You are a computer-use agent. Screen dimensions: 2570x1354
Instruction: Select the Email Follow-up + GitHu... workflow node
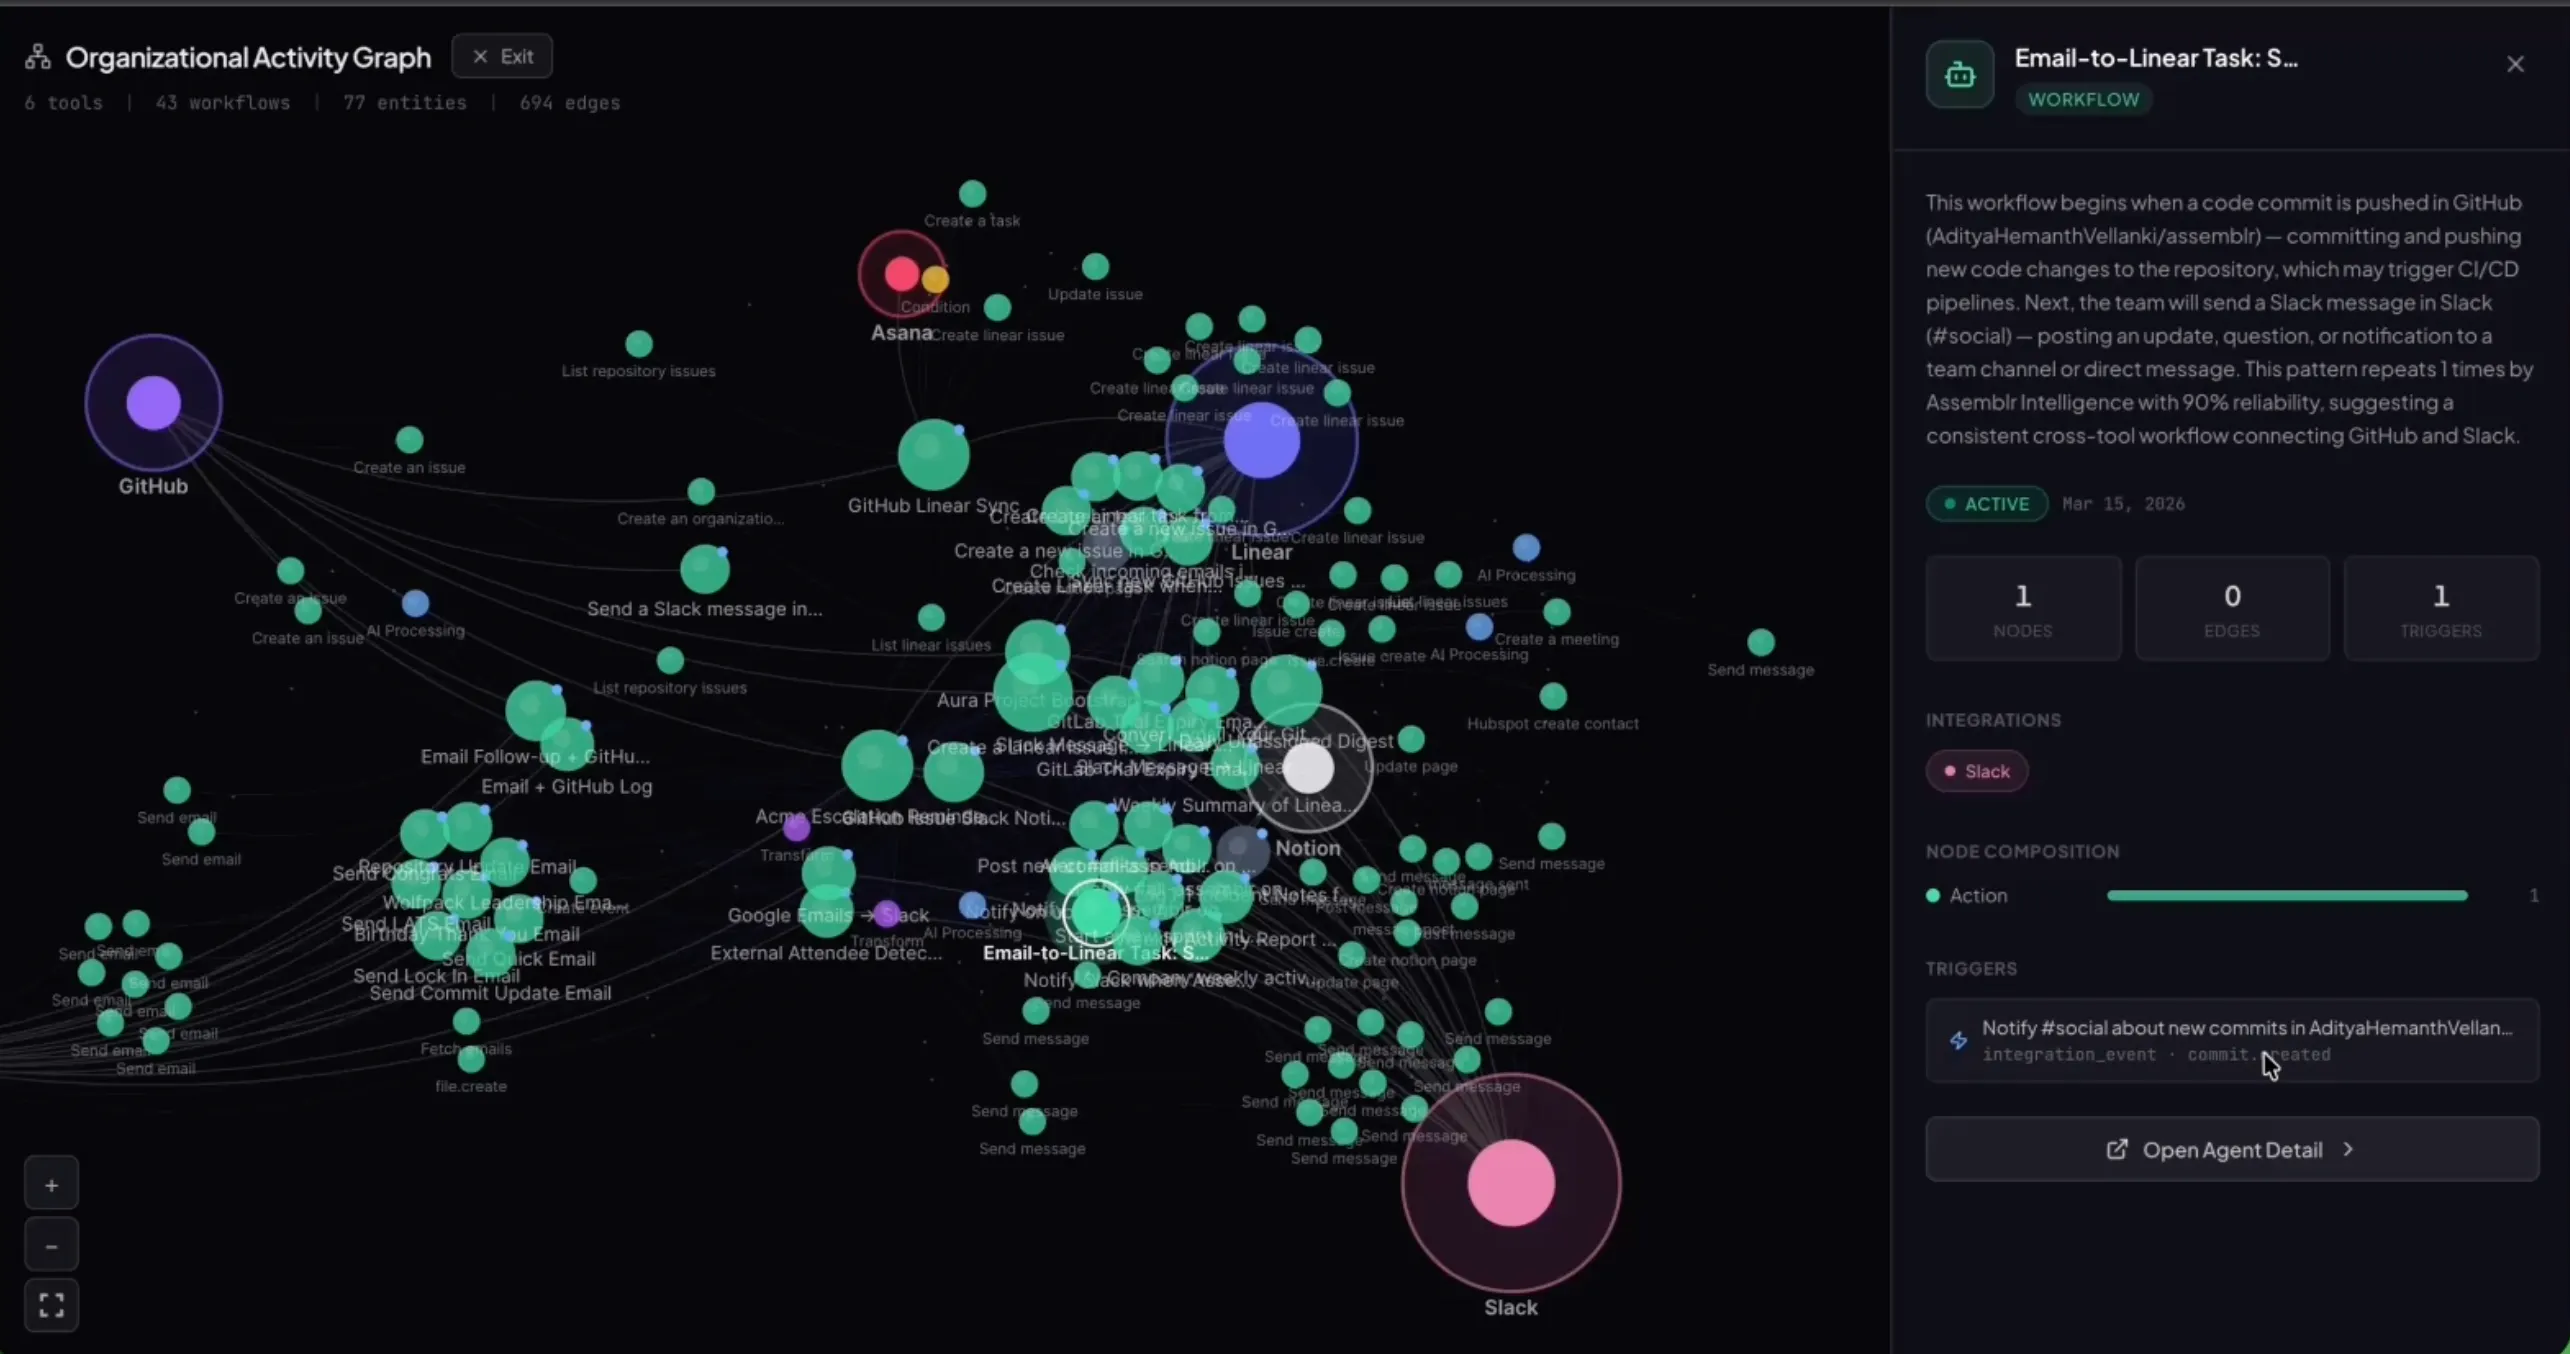point(535,711)
